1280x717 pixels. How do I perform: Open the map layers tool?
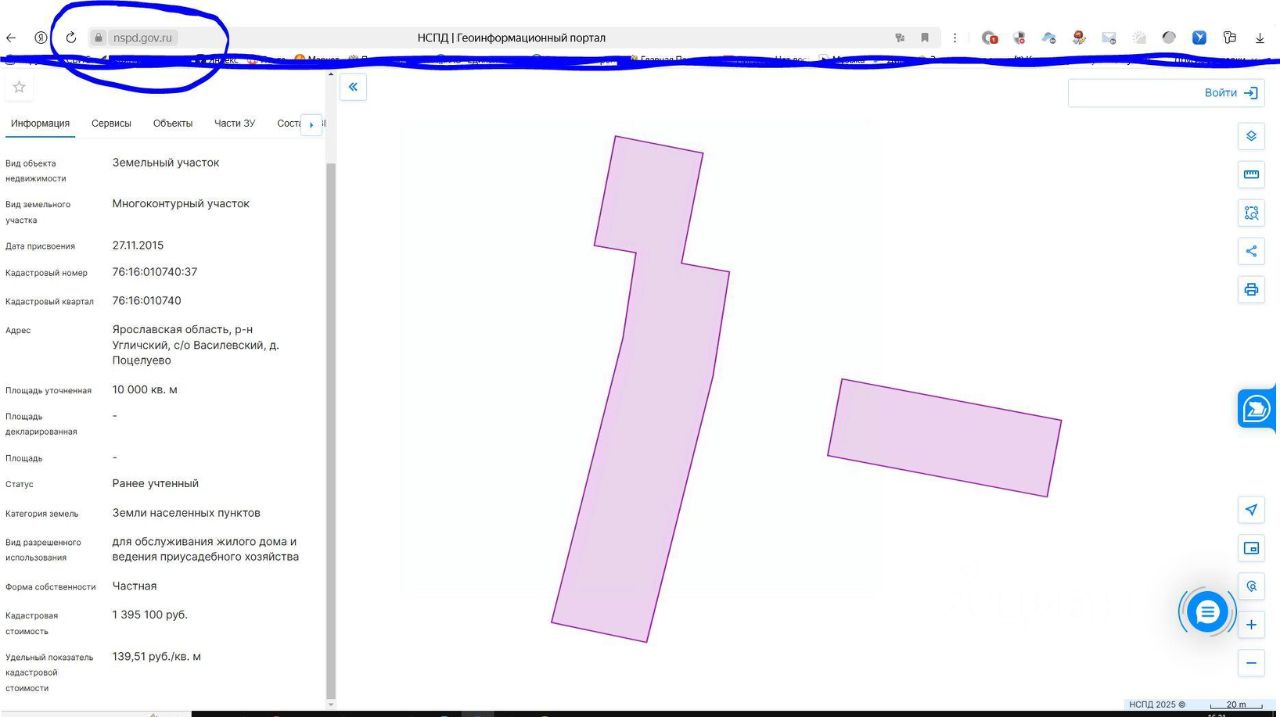click(x=1251, y=136)
